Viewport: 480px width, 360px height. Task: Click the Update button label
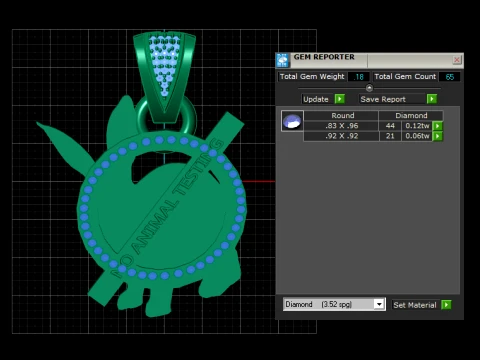316,99
